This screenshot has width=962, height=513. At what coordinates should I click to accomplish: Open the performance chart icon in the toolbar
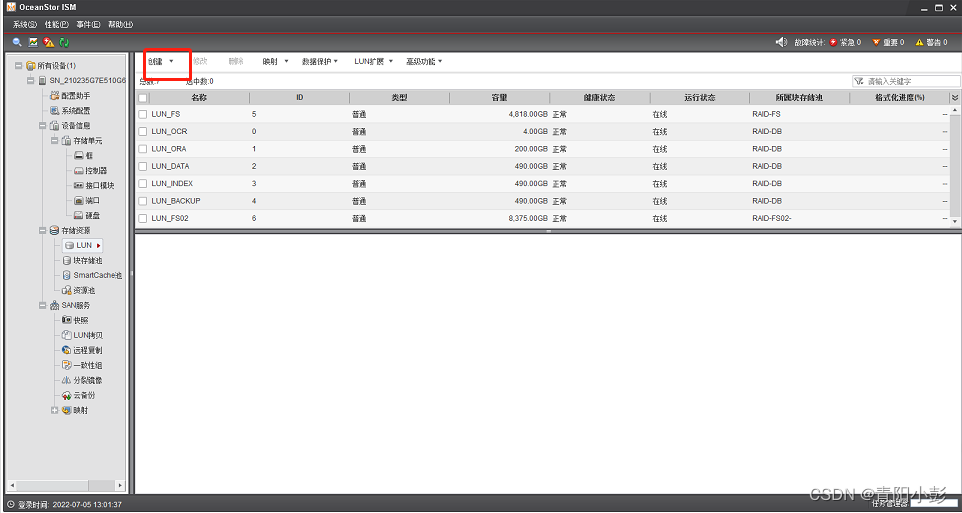point(33,42)
